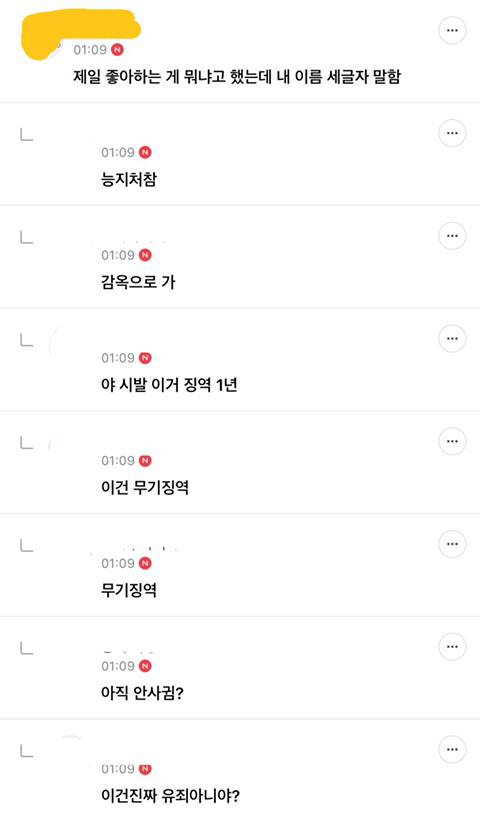Click the 01:09 timestamp on the main post
Image resolution: width=480 pixels, height=816 pixels.
(x=90, y=50)
